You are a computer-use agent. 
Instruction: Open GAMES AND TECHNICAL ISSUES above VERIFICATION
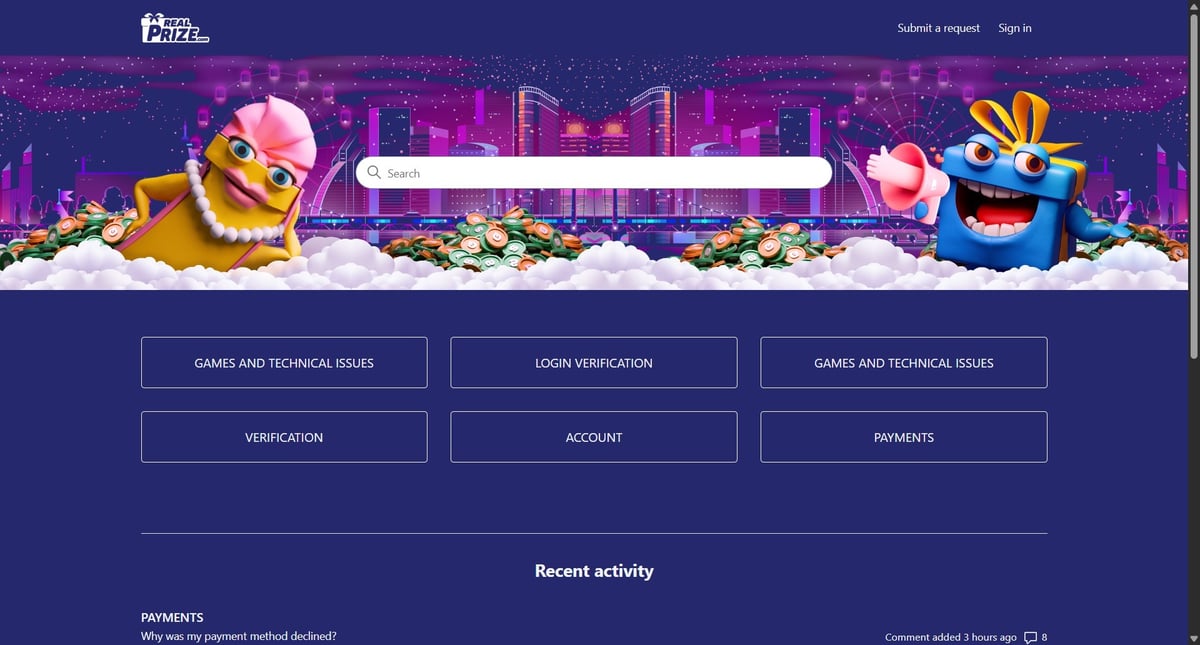284,363
